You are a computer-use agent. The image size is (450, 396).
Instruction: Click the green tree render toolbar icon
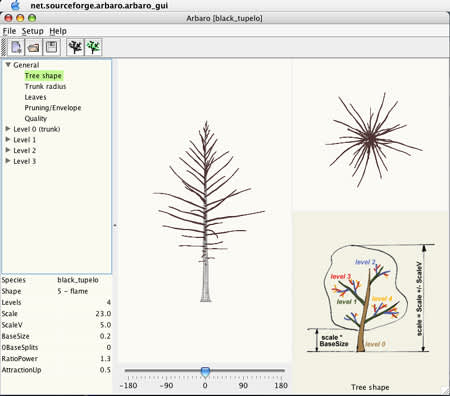click(x=93, y=47)
